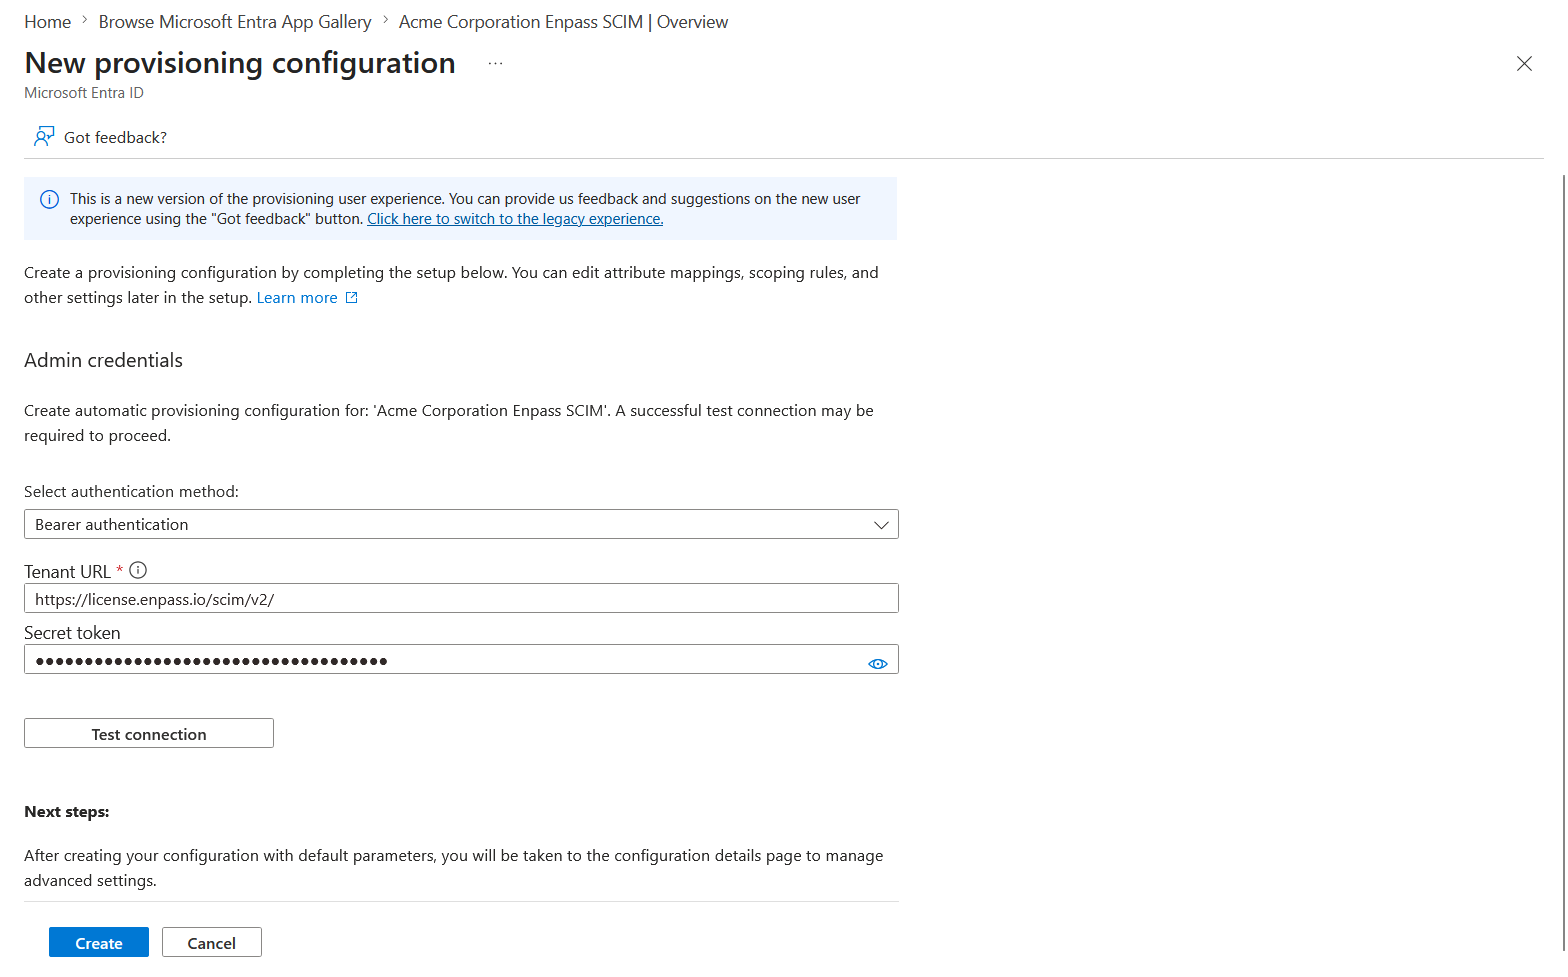Close the New provisioning configuration pane
1568x977 pixels.
(1524, 64)
